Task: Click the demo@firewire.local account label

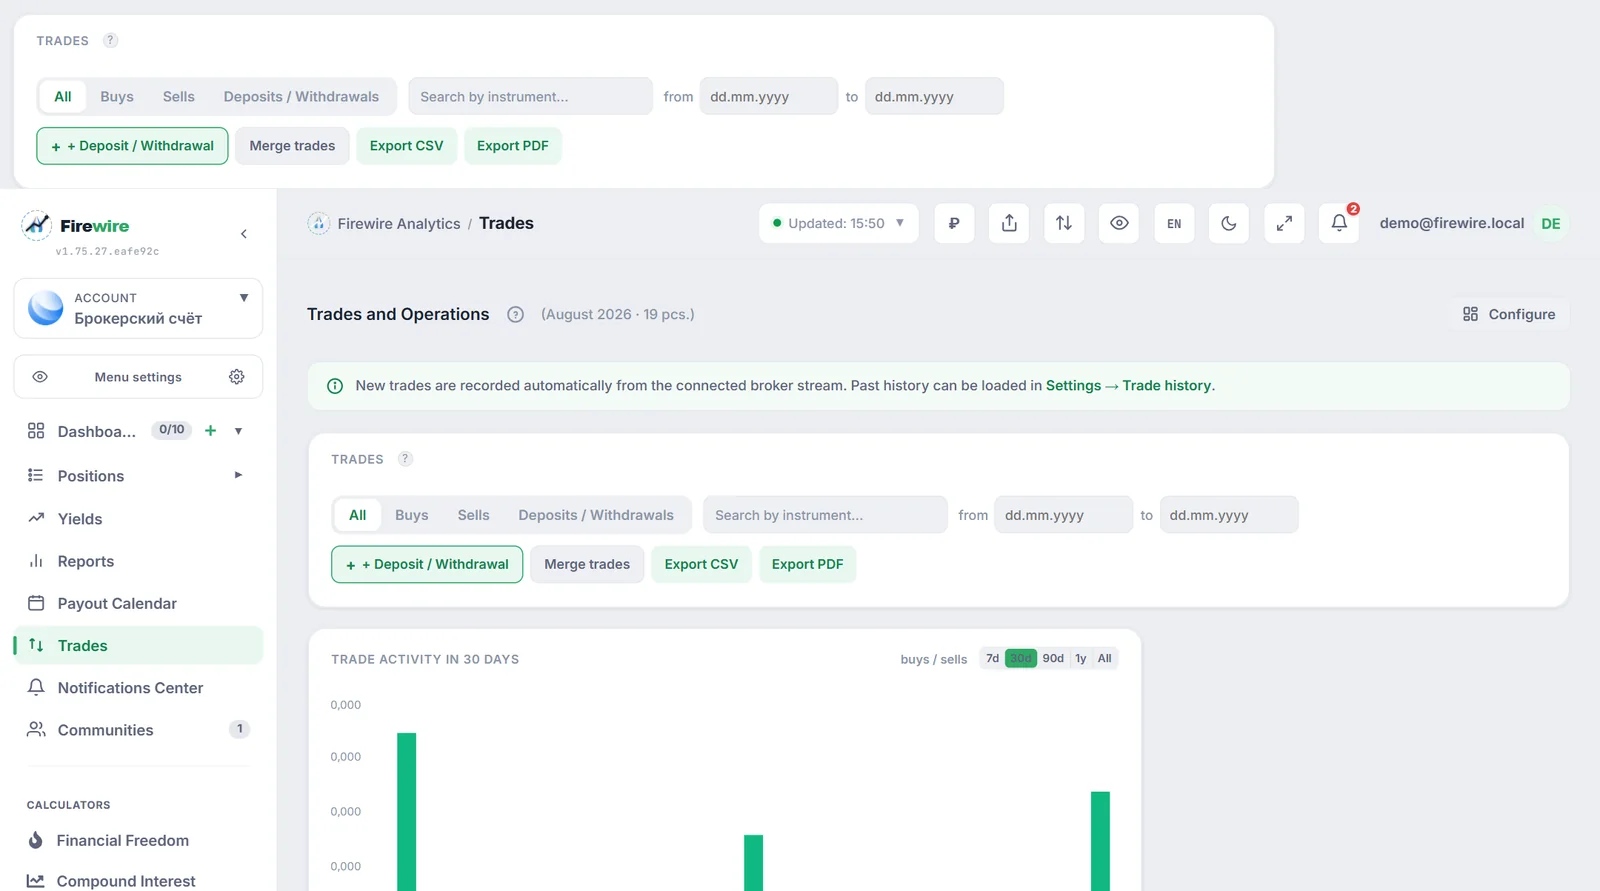Action: (1452, 223)
